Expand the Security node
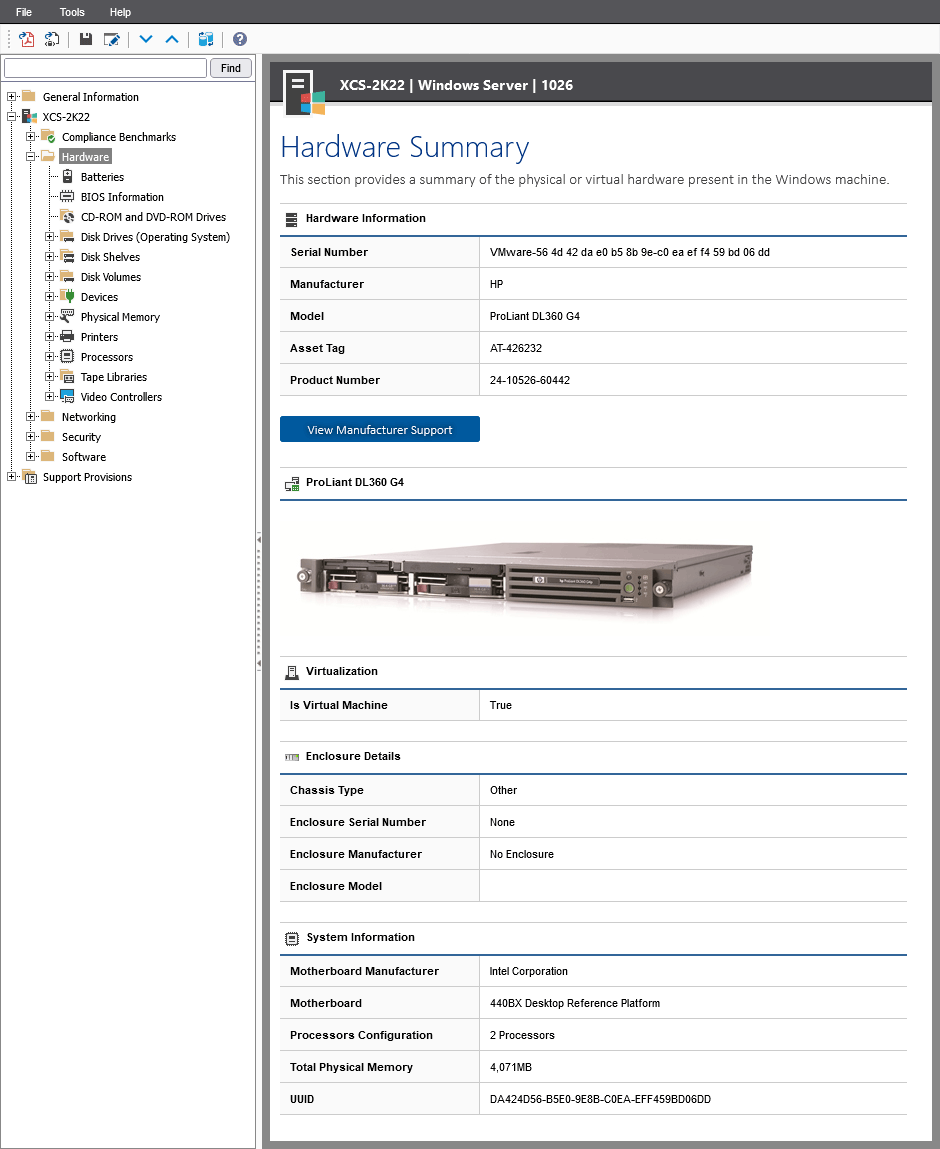The image size is (940, 1149). [x=31, y=437]
